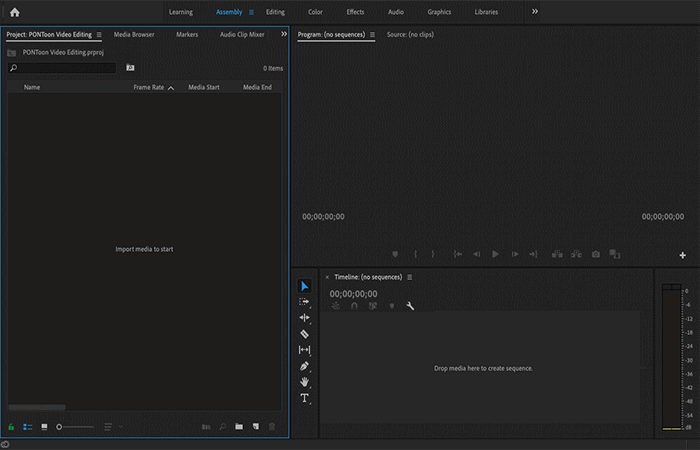Click Mark Out in Program monitor
700x450 pixels.
pos(433,254)
